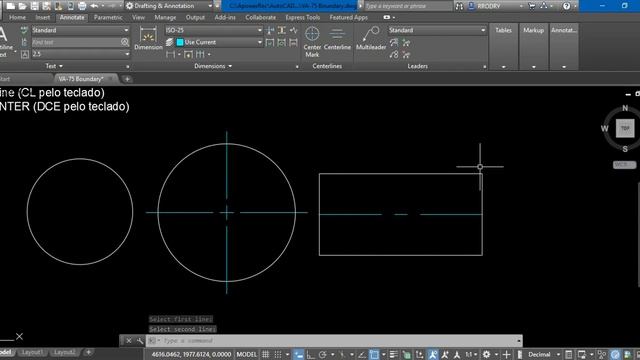Switch to the Insert ribbon tab
This screenshot has height=360, width=640.
42,18
